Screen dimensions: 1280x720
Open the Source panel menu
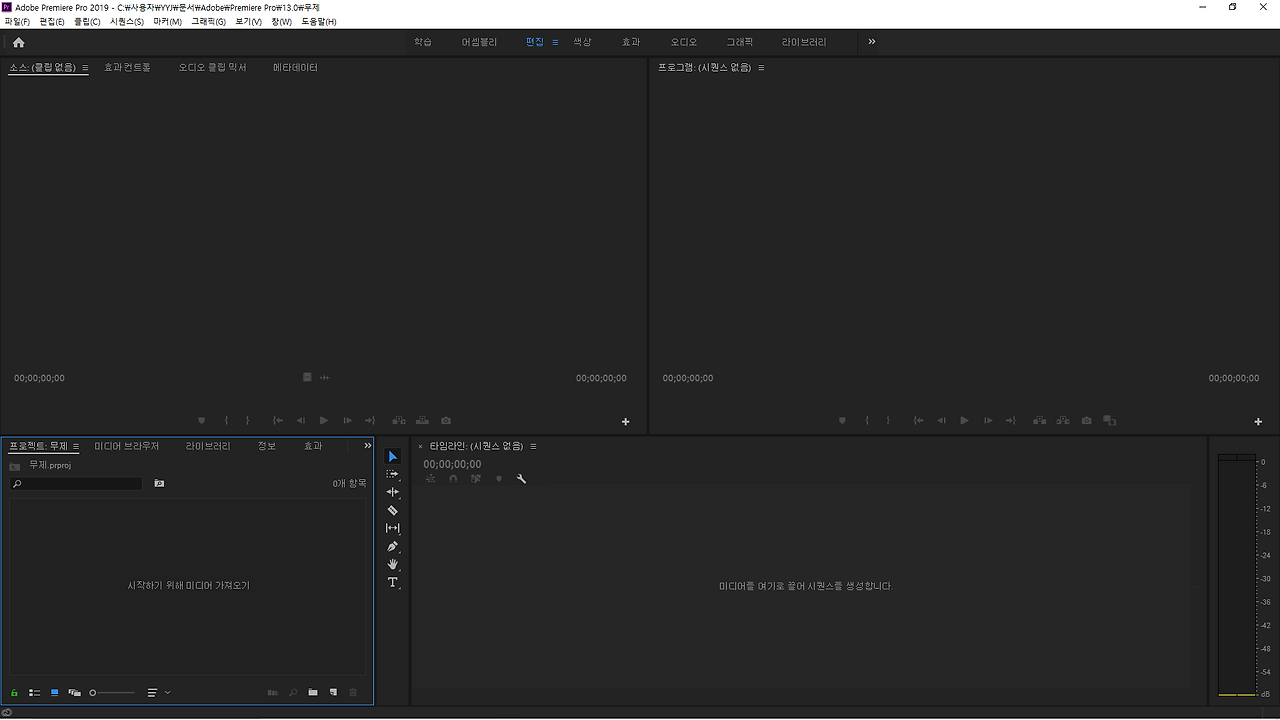[x=85, y=68]
